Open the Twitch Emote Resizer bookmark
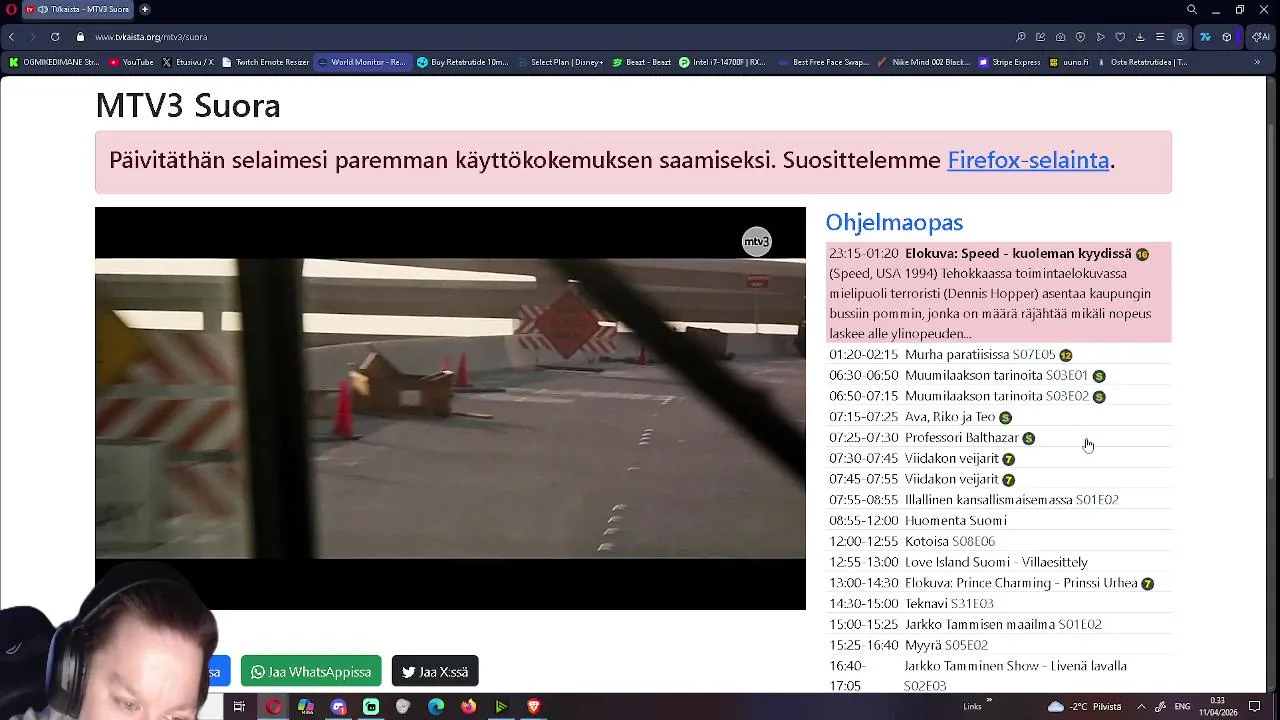1280x720 pixels. 266,62
